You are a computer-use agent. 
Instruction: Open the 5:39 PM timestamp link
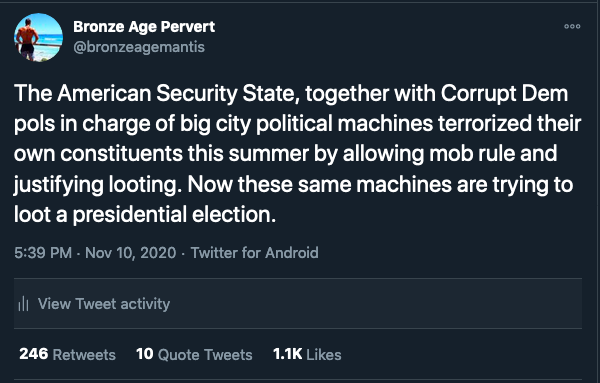[x=43, y=253]
